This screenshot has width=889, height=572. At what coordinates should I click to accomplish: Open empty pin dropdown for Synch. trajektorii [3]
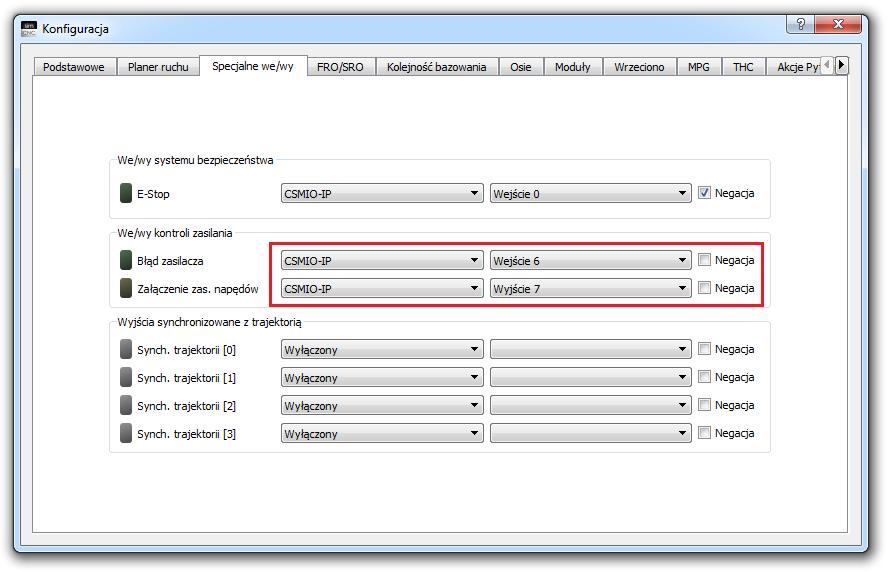point(590,433)
